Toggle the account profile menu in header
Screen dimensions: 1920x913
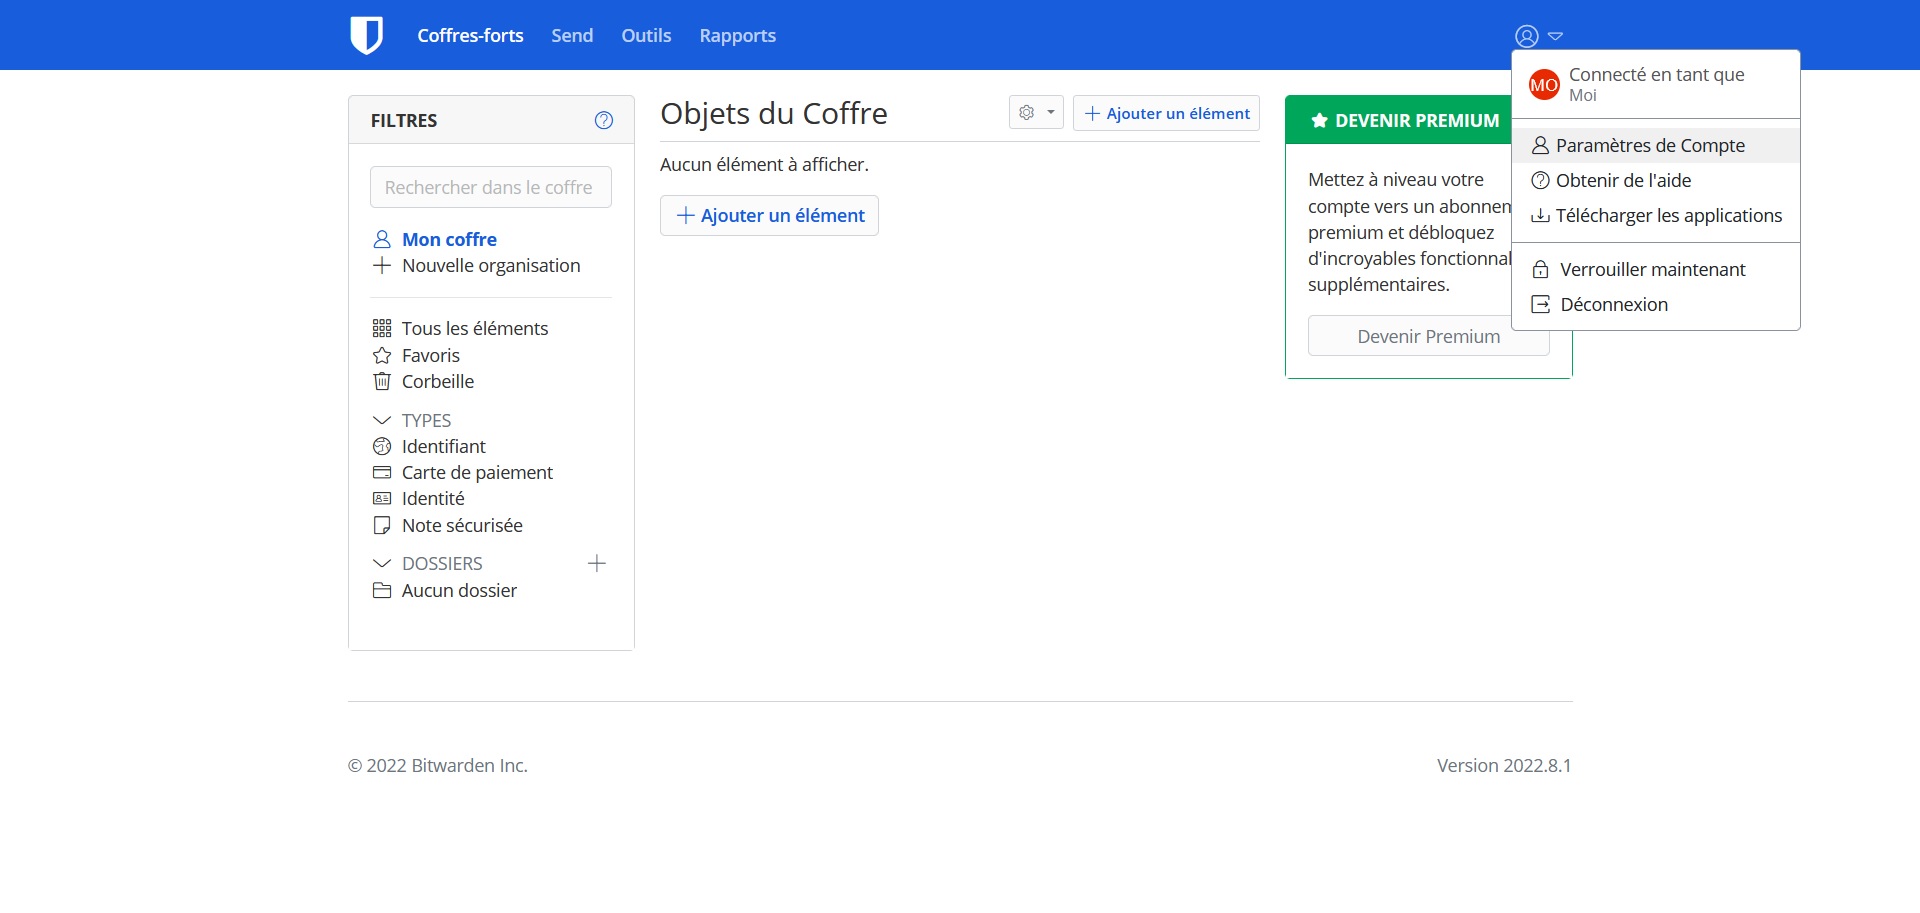1537,36
